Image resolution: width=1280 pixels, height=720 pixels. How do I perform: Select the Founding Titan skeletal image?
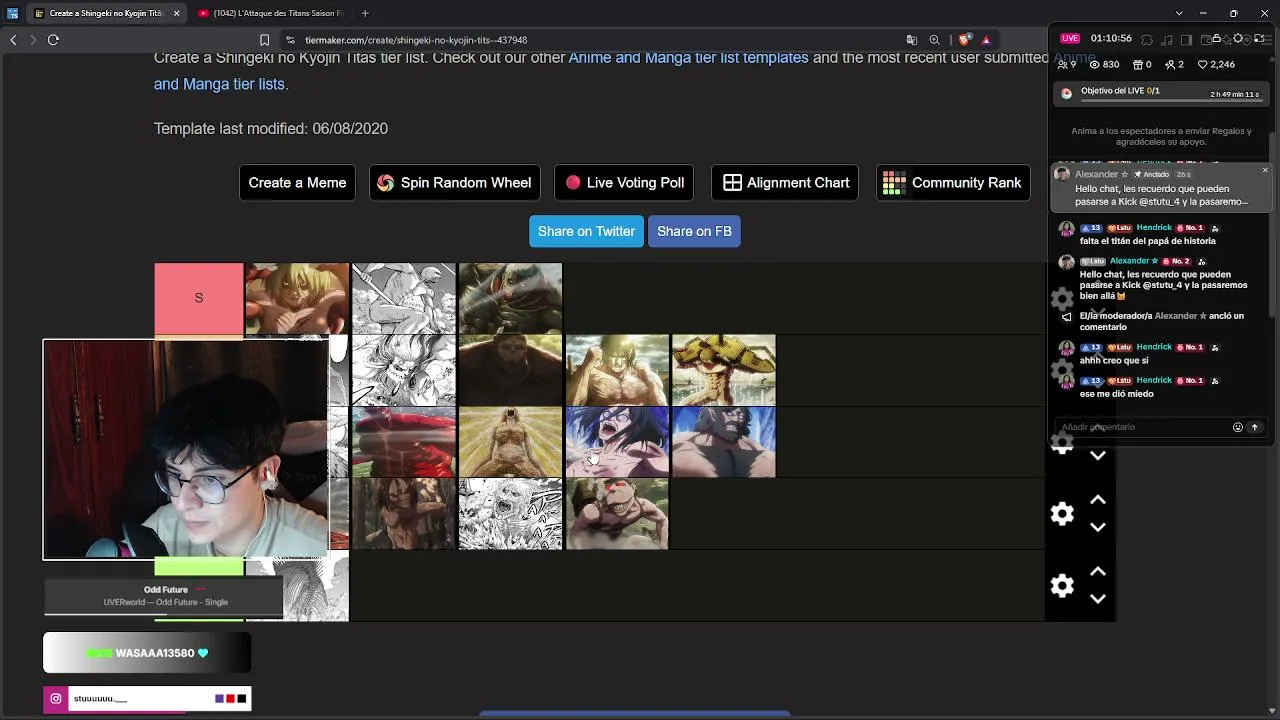[510, 442]
